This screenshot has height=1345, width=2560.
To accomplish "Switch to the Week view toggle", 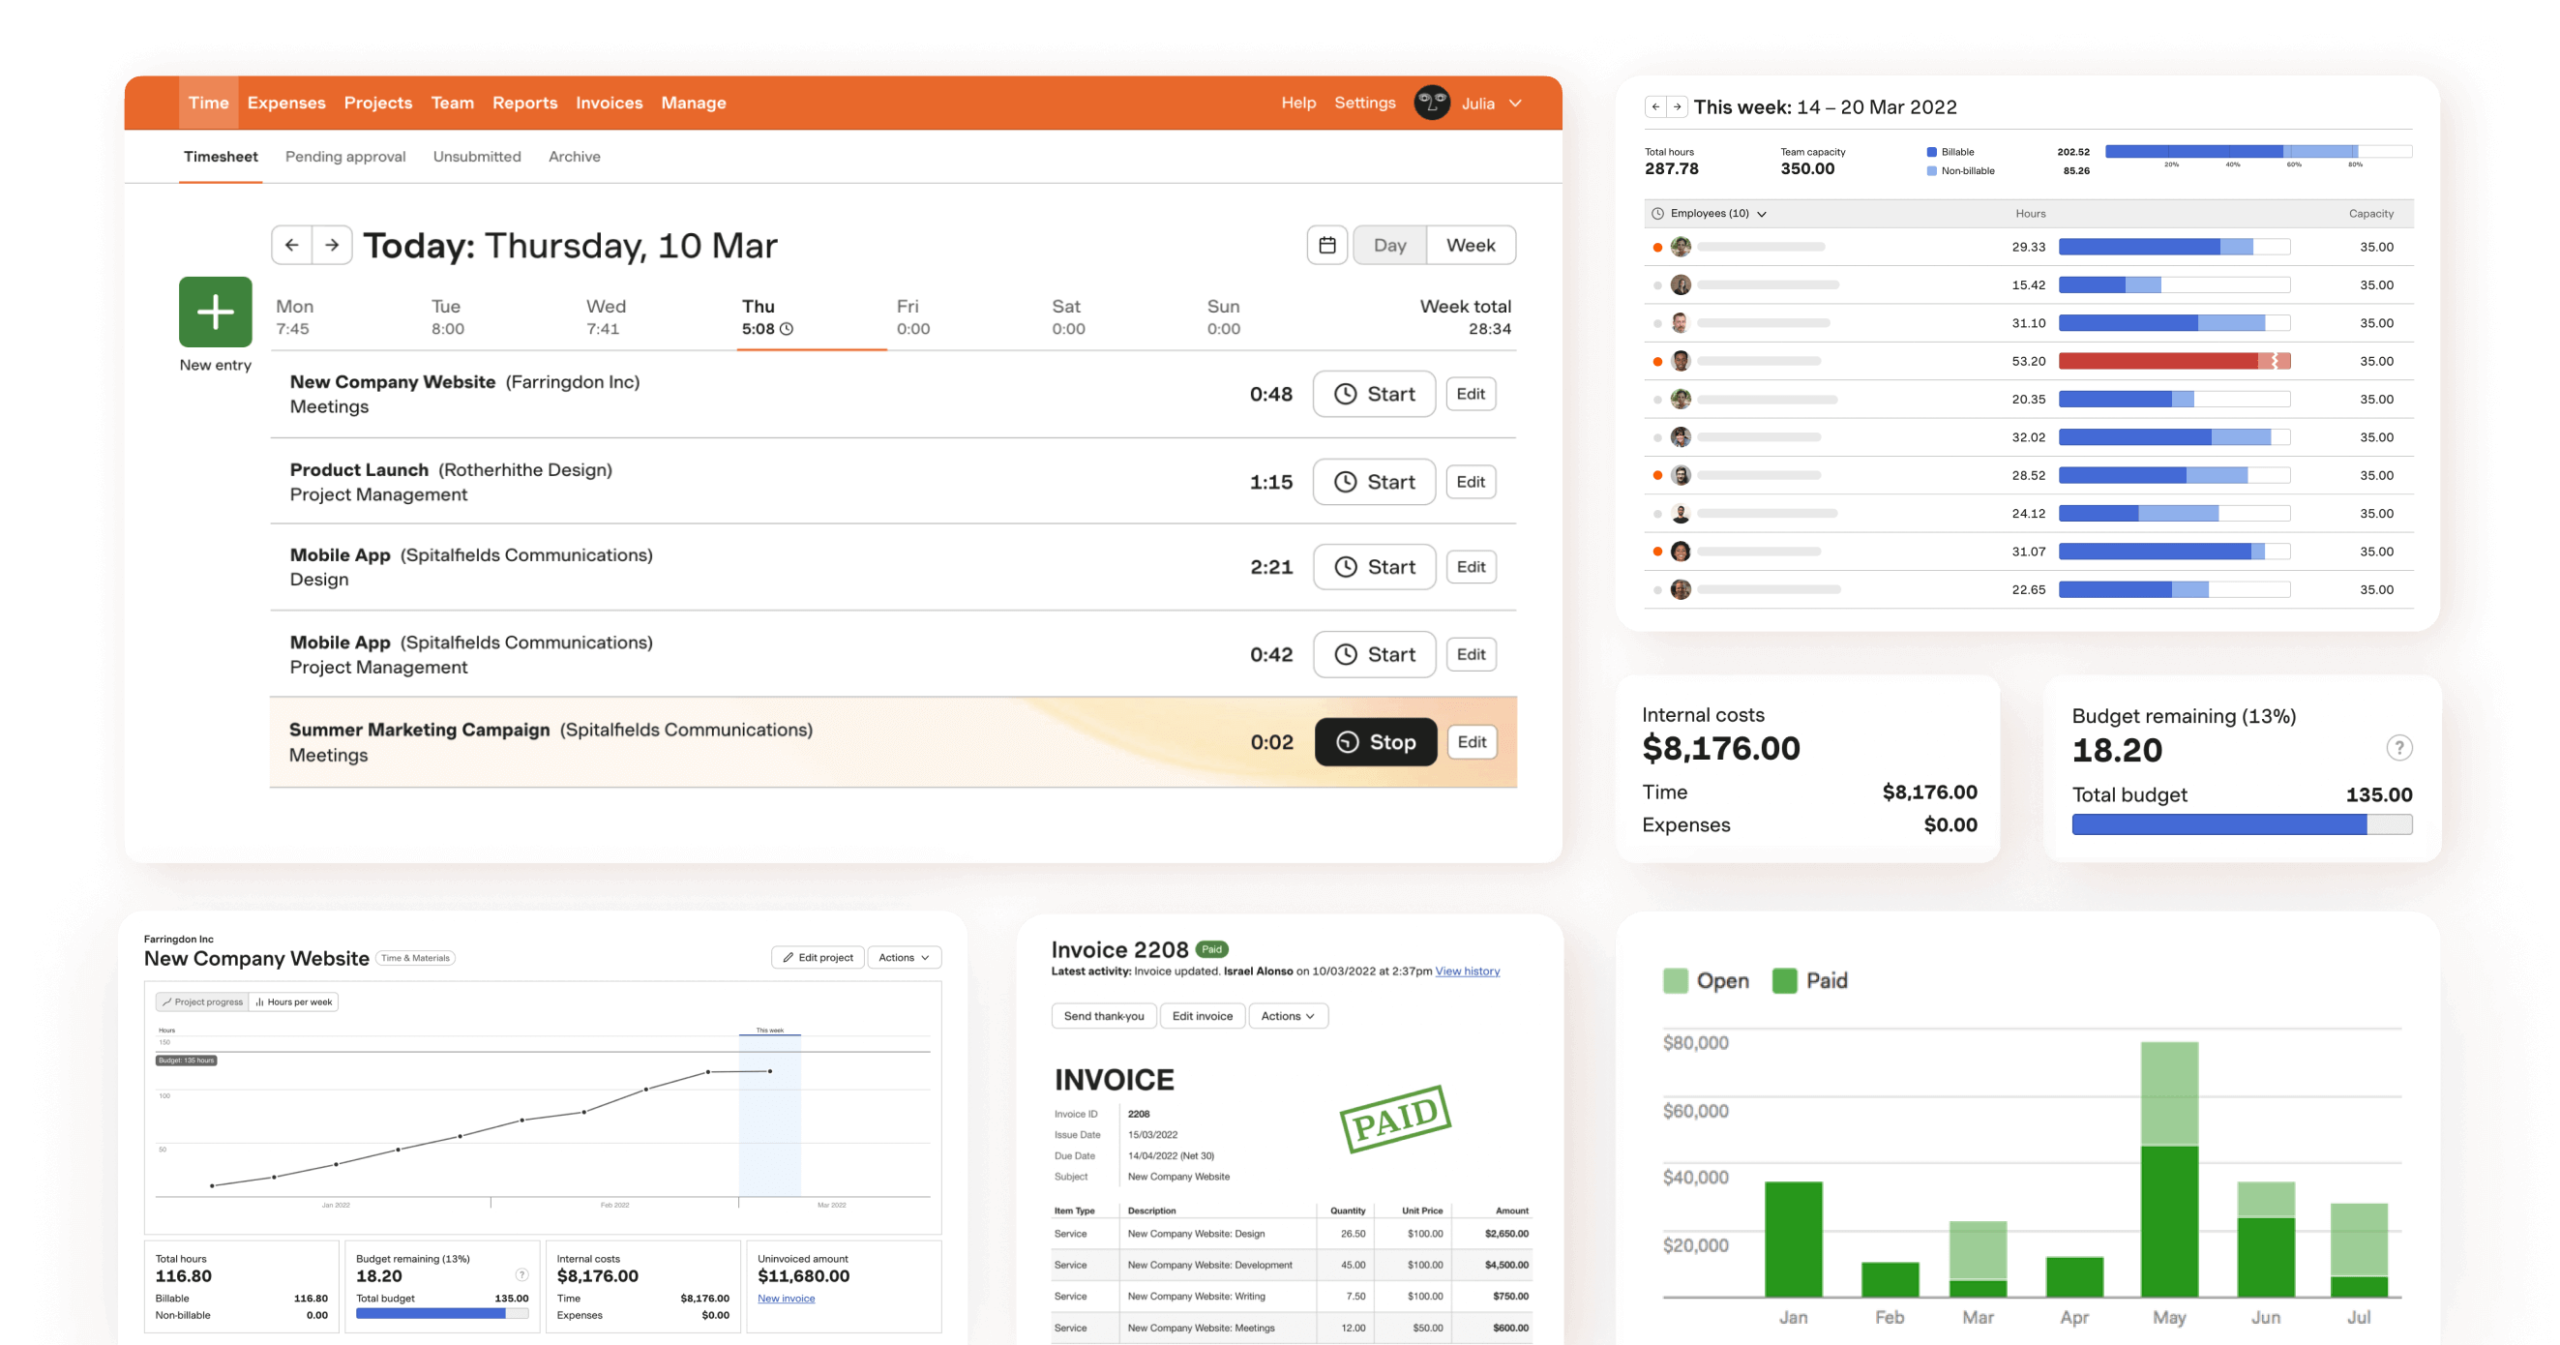I will click(1468, 246).
